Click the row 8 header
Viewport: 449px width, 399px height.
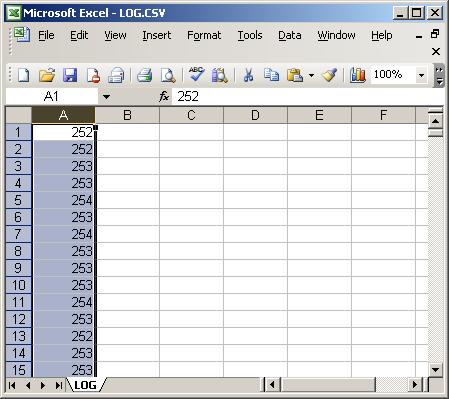click(x=18, y=251)
